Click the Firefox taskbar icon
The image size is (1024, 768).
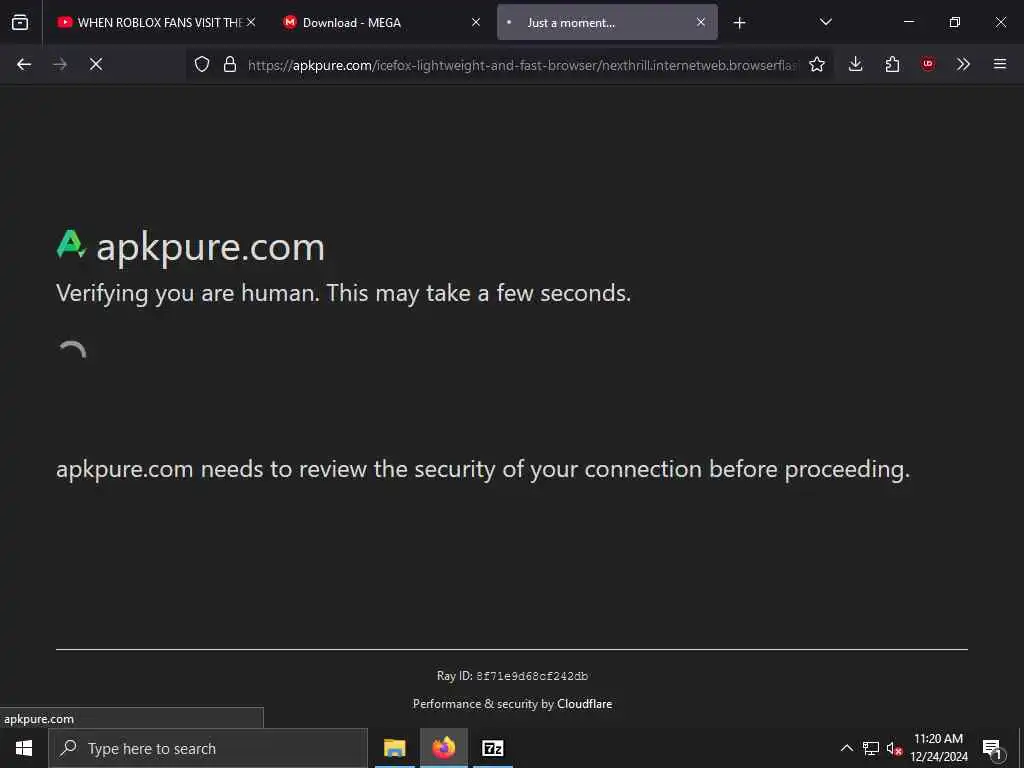444,748
